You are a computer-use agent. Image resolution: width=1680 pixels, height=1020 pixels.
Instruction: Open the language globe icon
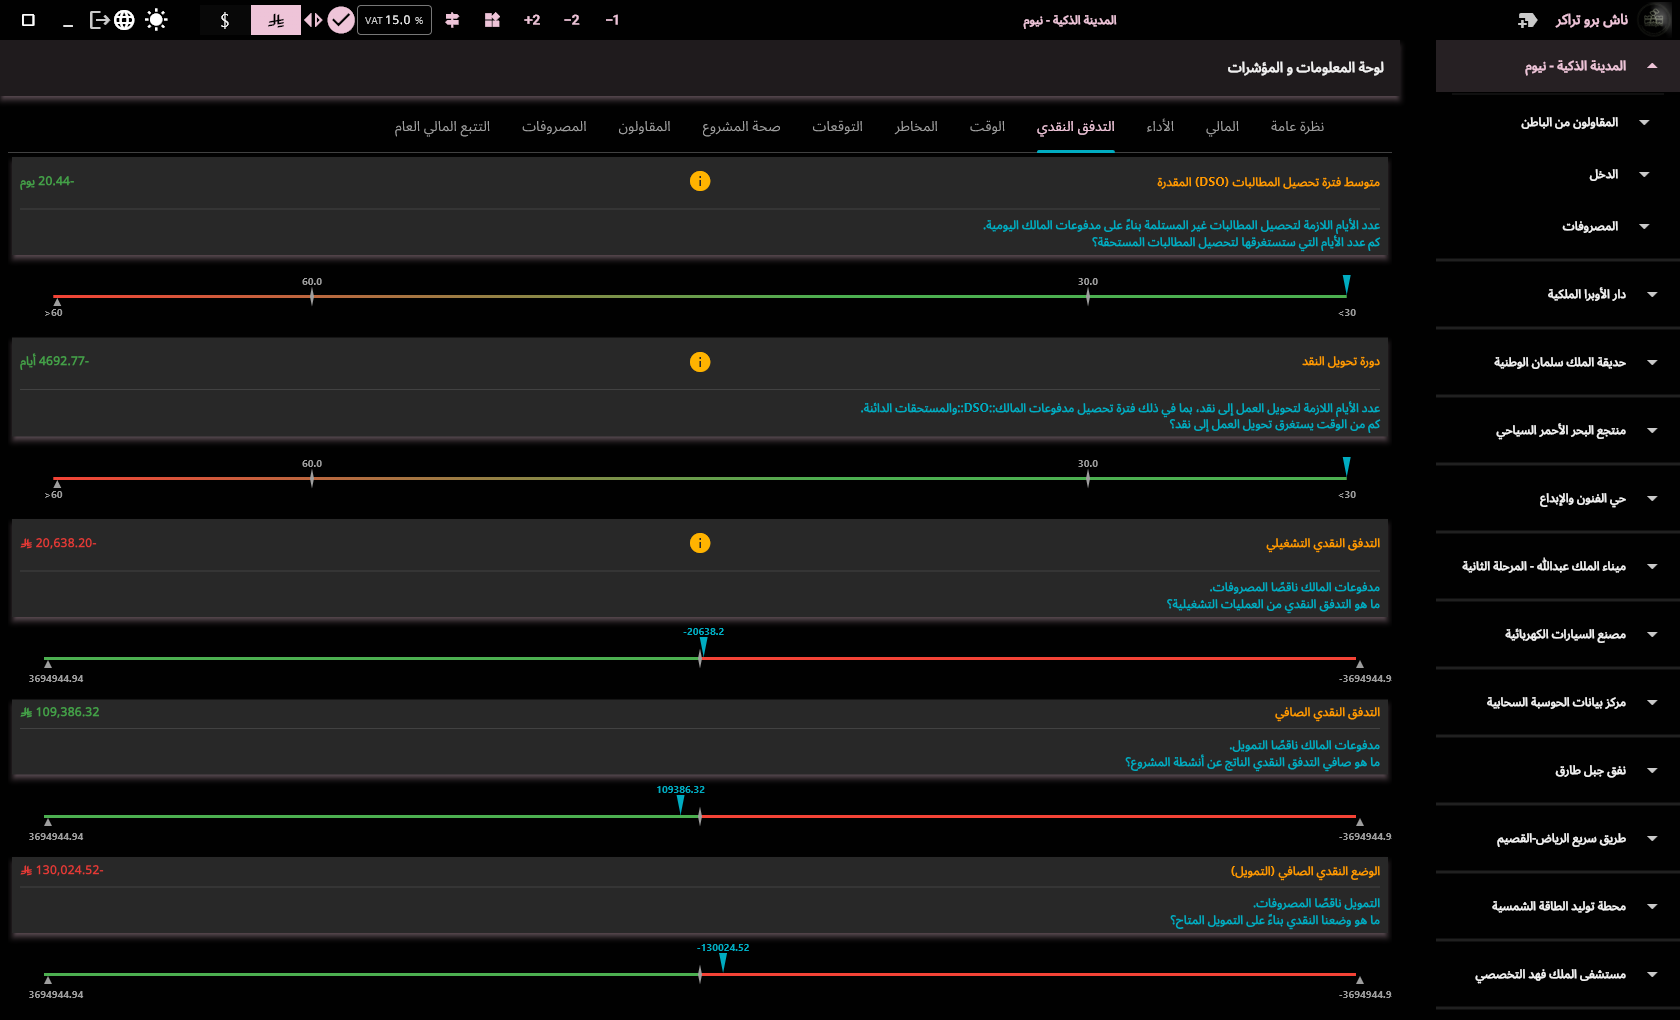pyautogui.click(x=124, y=20)
